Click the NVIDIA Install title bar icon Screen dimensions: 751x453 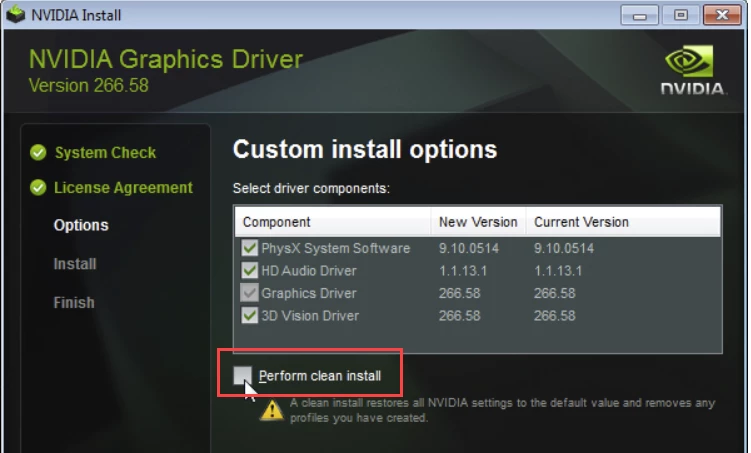tap(16, 14)
